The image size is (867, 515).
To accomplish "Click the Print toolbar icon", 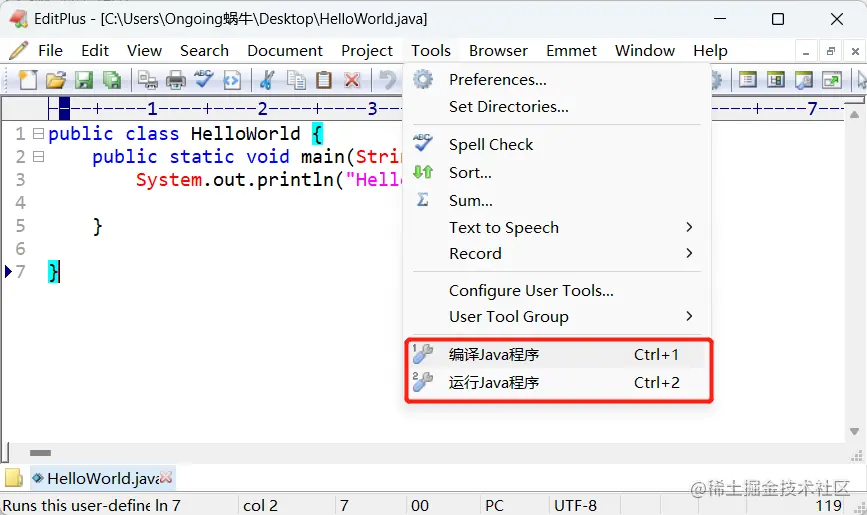I will 176,80.
